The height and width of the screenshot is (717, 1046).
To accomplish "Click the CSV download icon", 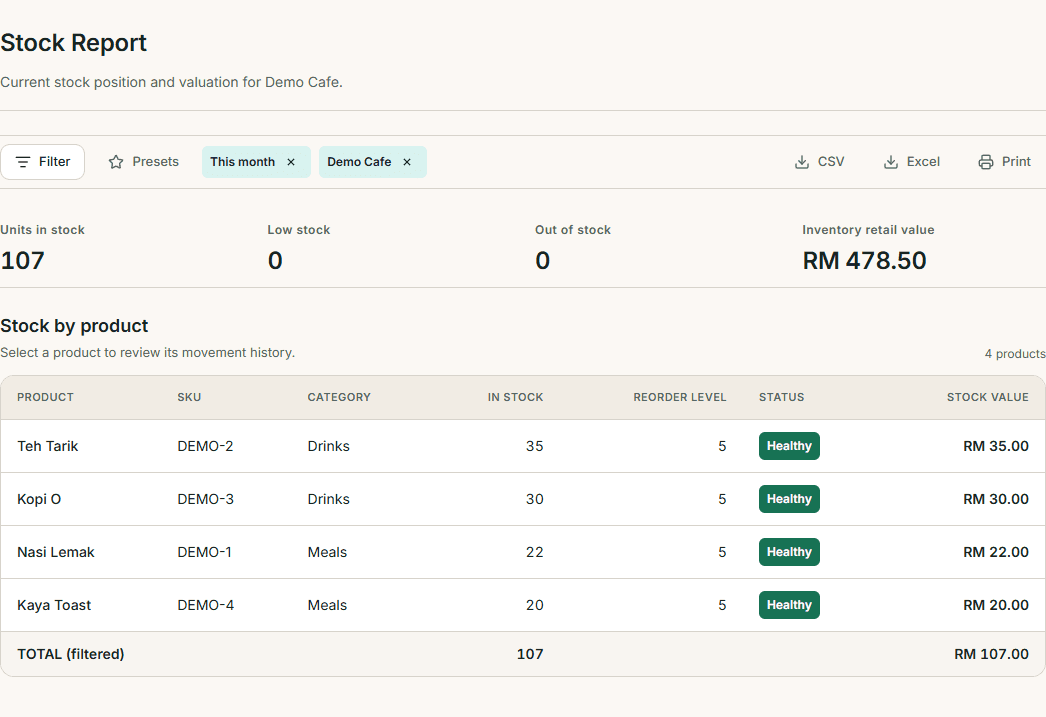I will pyautogui.click(x=802, y=162).
